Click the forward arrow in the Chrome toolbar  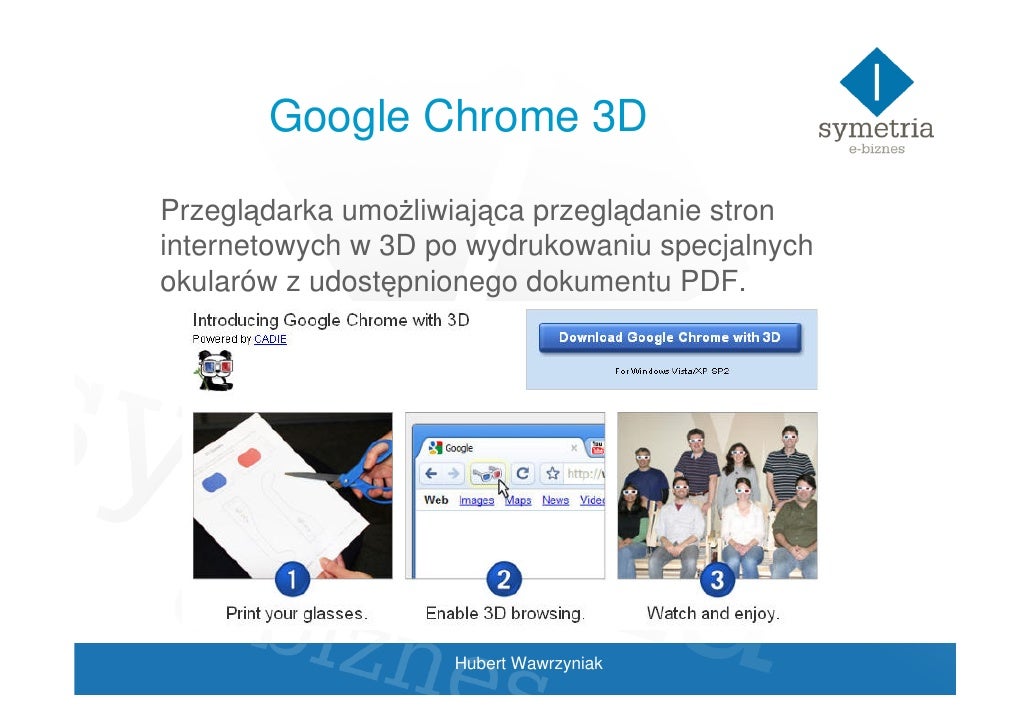pyautogui.click(x=453, y=473)
